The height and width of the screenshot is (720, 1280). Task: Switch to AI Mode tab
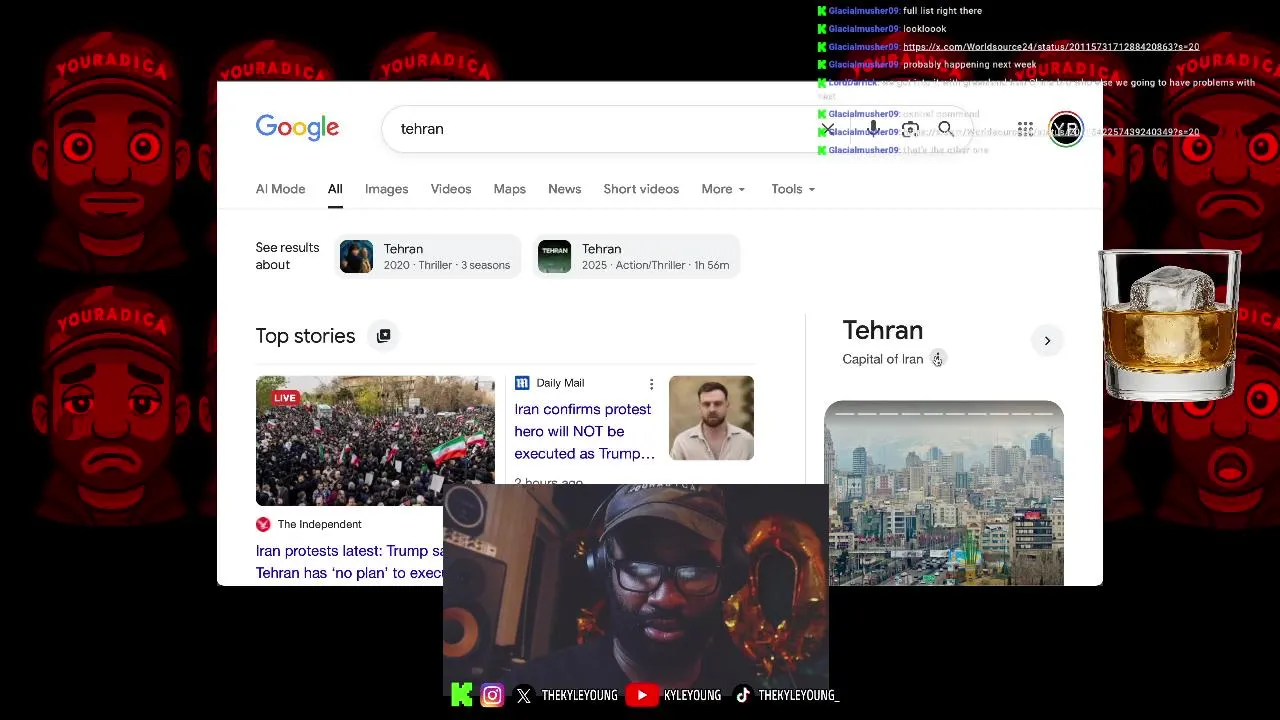(280, 189)
